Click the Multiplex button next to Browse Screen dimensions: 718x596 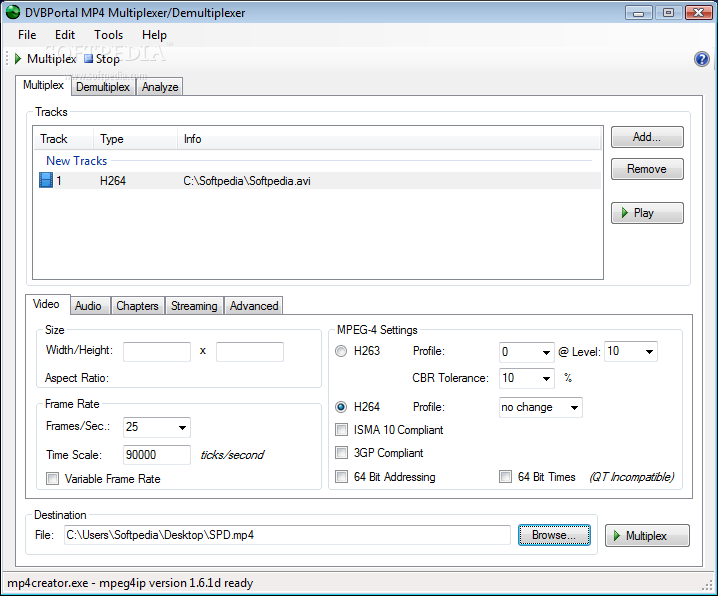[x=647, y=536]
